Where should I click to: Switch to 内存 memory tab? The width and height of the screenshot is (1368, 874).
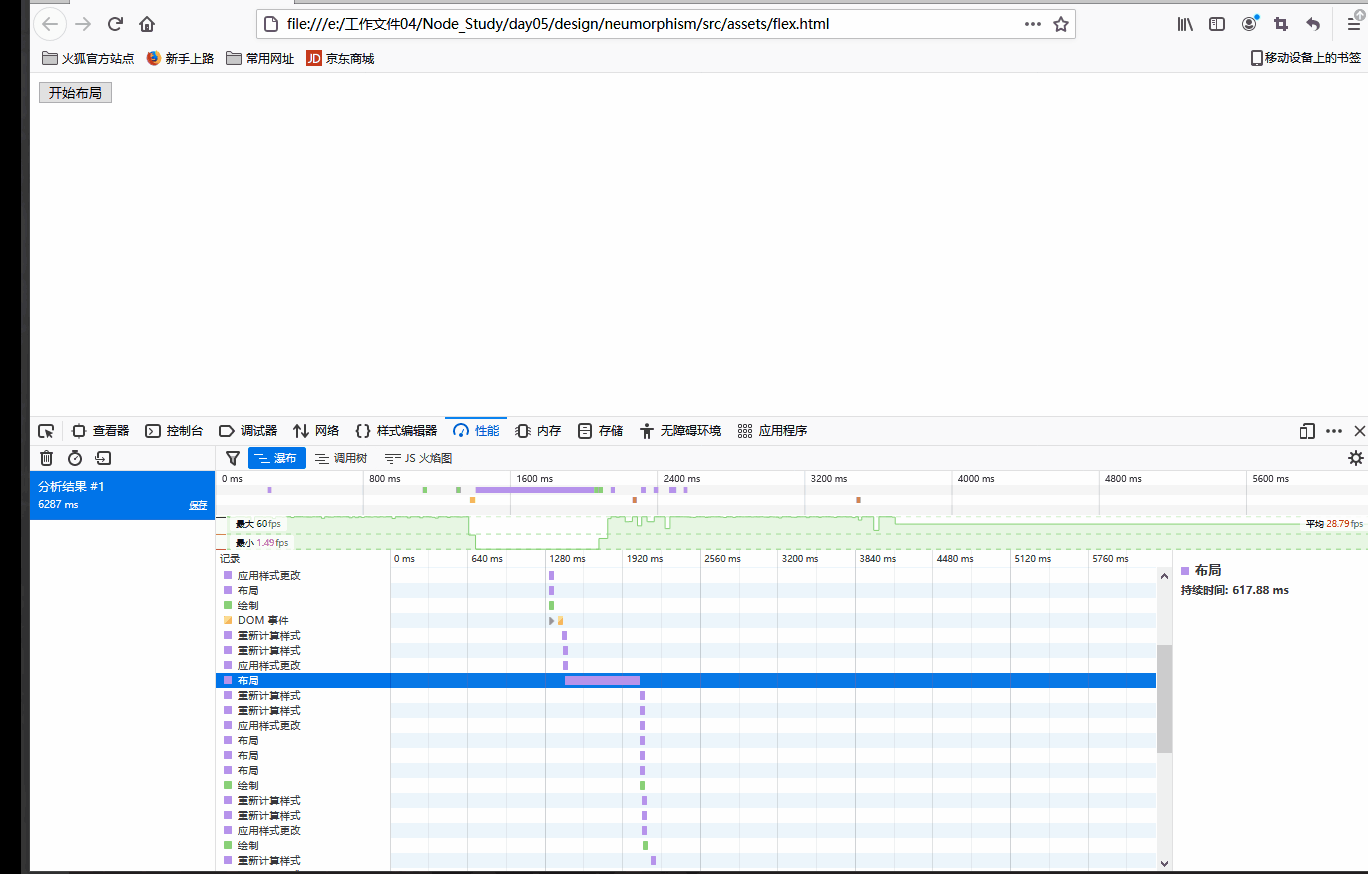pos(538,431)
